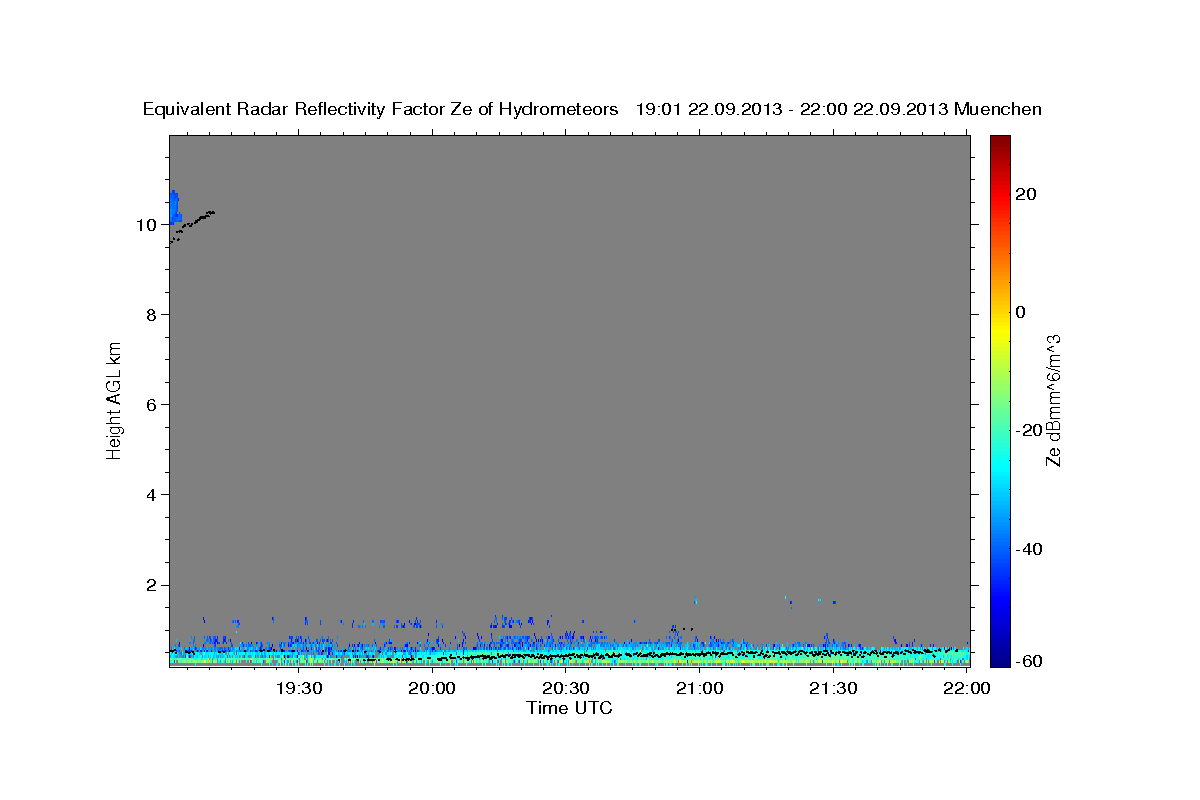Click the time tick label '21:30'
The image size is (1200, 800).
[833, 688]
